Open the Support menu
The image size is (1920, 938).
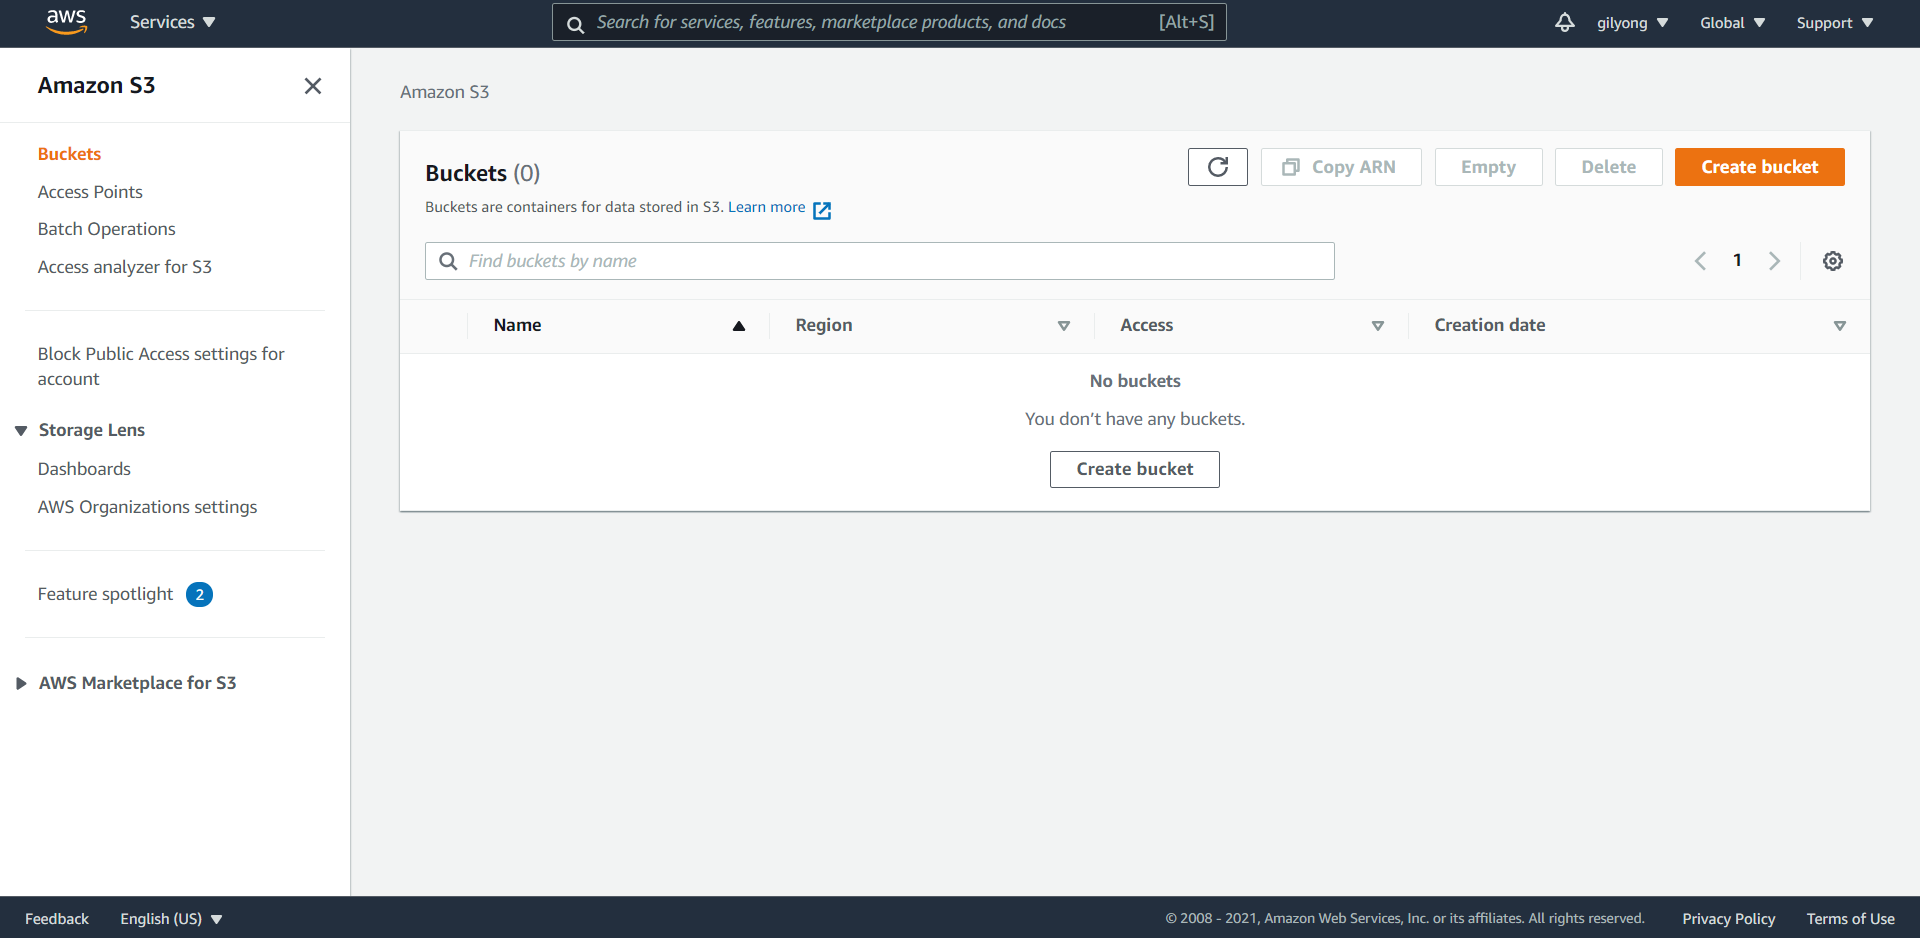[1834, 23]
